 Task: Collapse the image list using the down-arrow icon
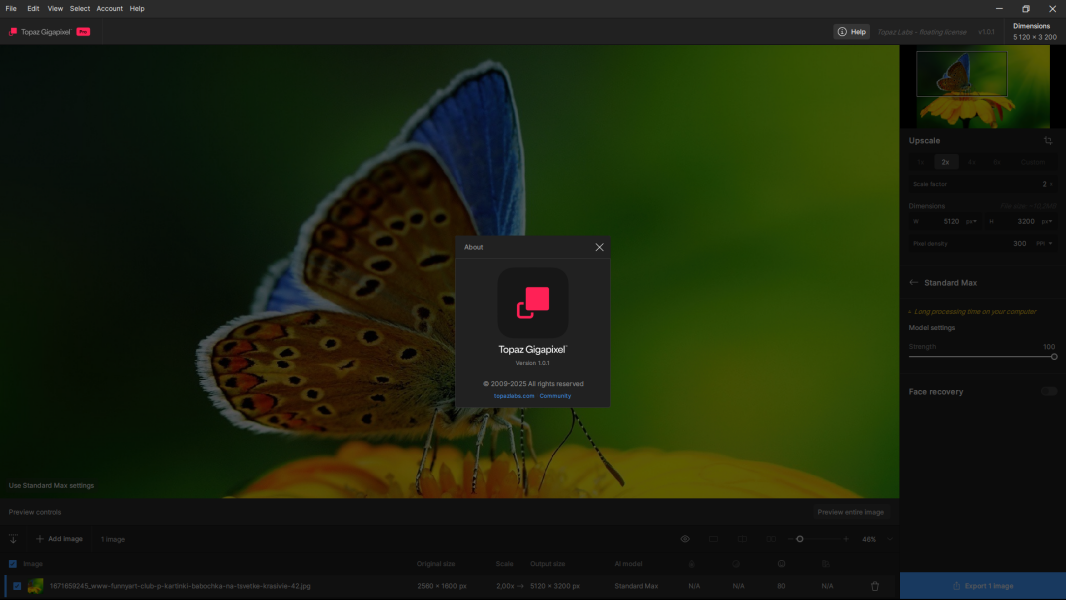click(13, 539)
